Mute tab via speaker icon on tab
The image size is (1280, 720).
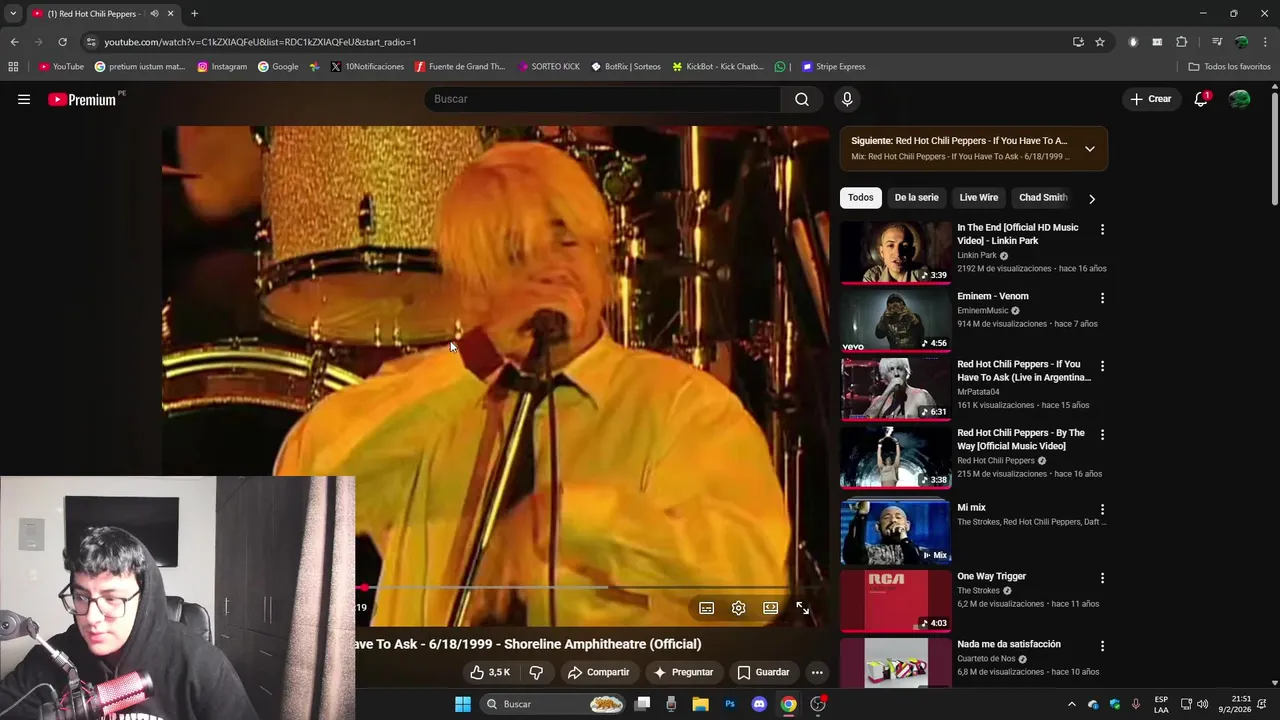pyautogui.click(x=154, y=14)
